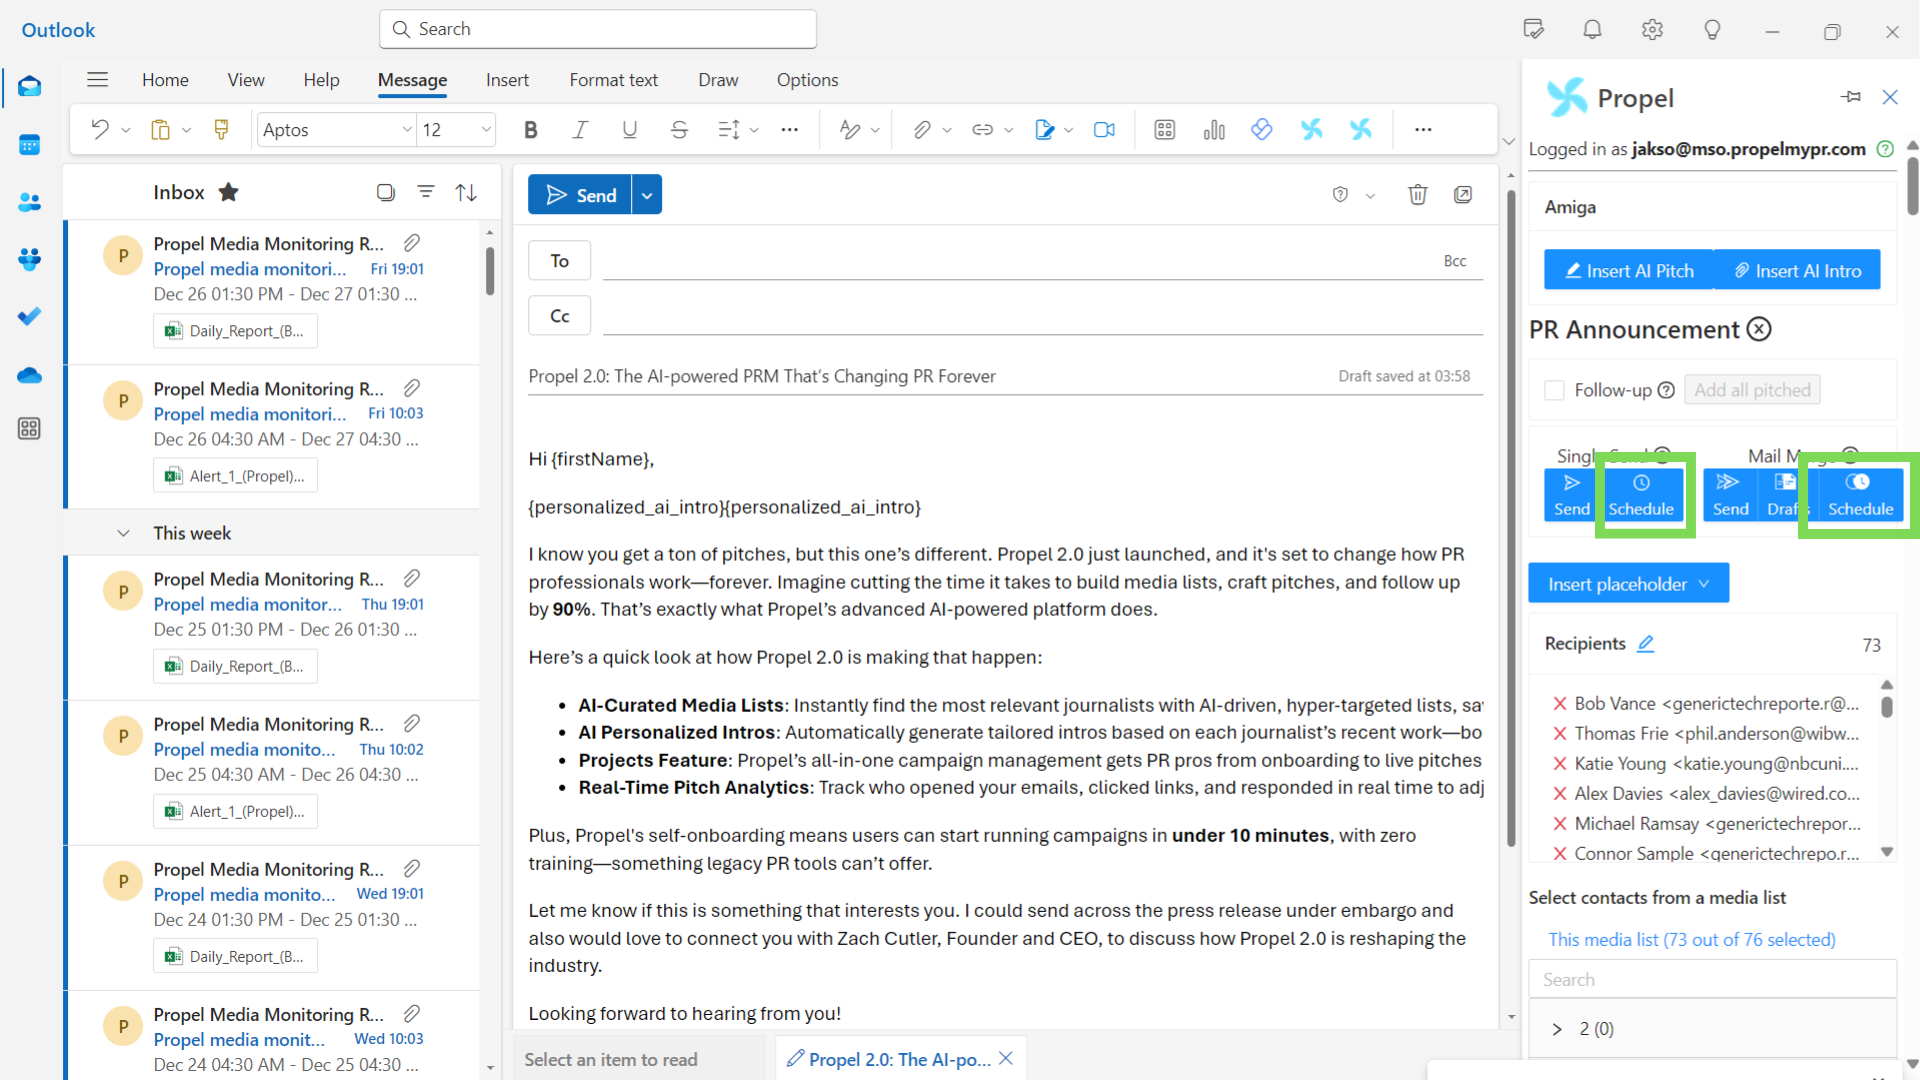Toggle the Inbox favorite star
1920x1080 pixels.
(228, 192)
